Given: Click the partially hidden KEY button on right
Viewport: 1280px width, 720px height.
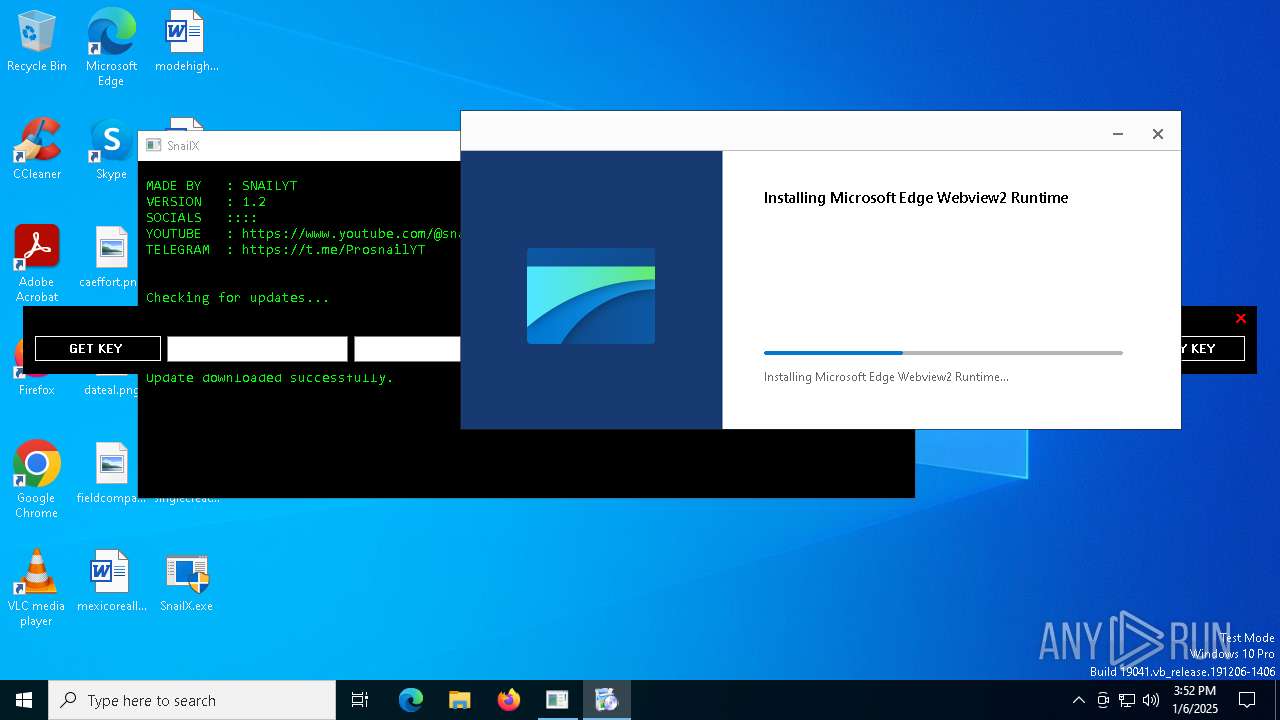Looking at the screenshot, I should point(1213,348).
